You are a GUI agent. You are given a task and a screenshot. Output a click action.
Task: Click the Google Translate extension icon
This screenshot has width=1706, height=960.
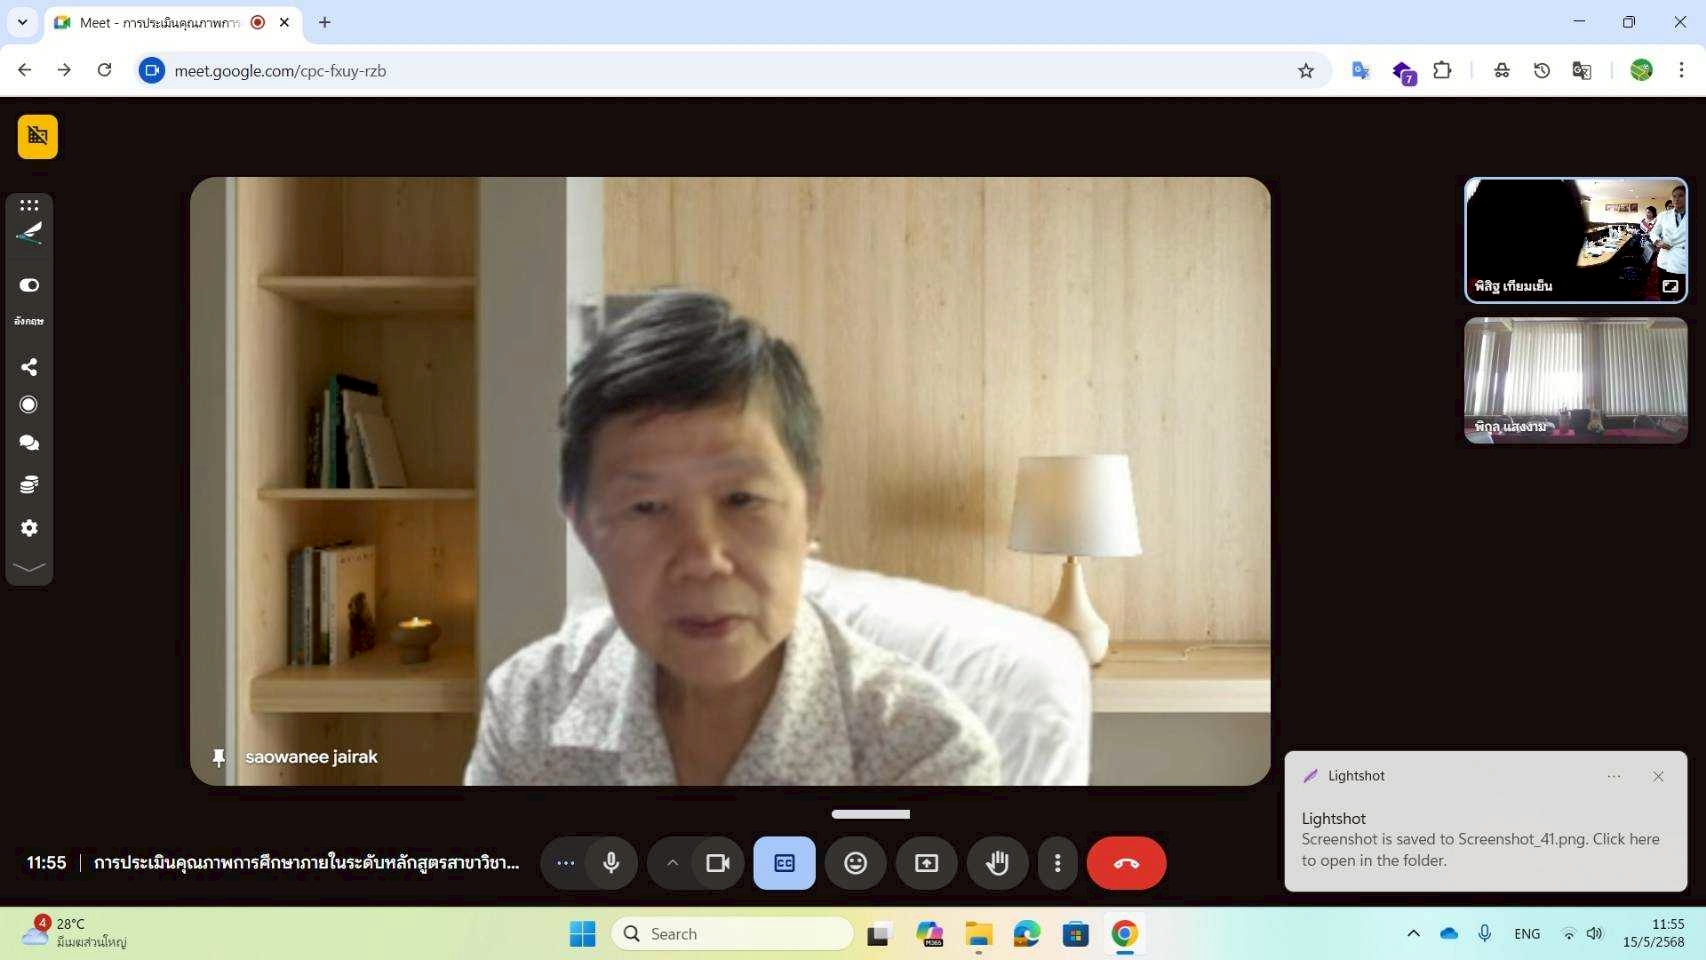coord(1360,71)
